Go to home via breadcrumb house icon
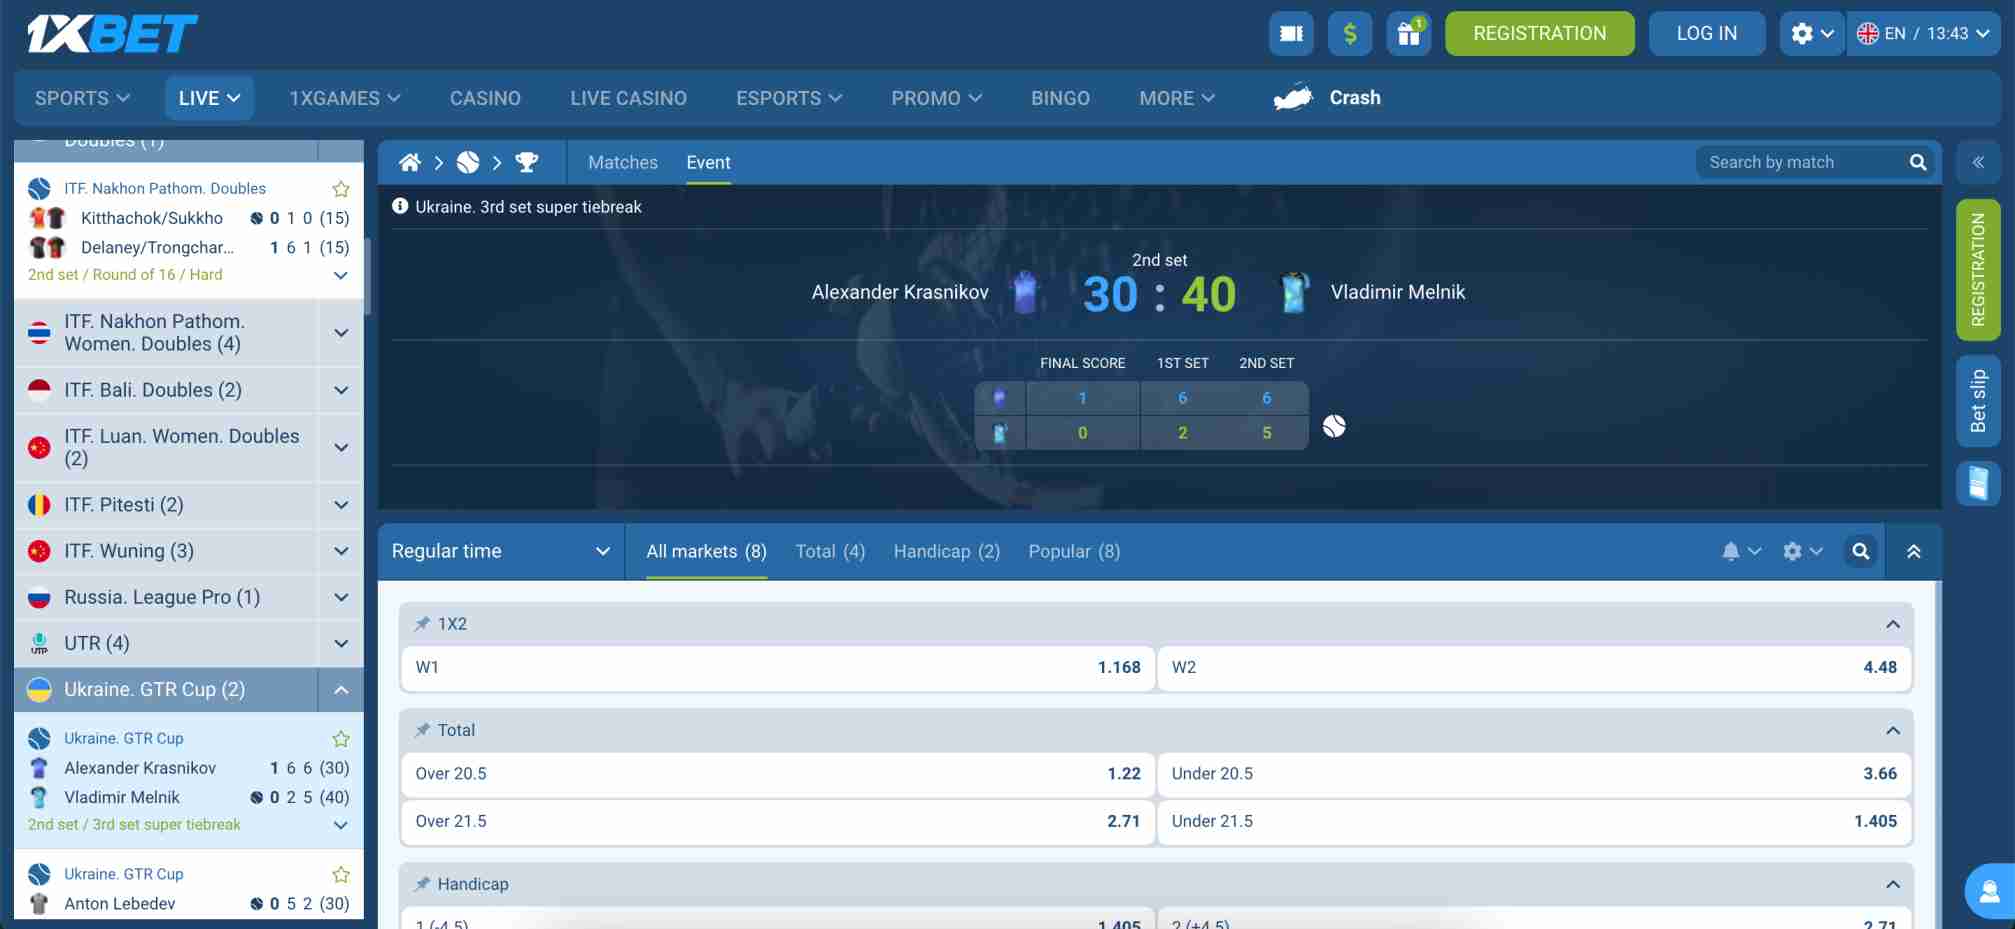This screenshot has width=2015, height=929. point(409,162)
